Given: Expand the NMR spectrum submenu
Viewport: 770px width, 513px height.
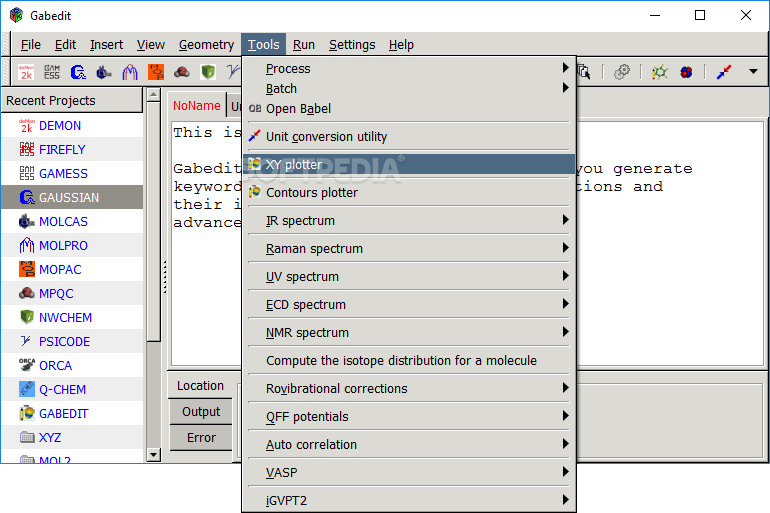Looking at the screenshot, I should click(409, 332).
